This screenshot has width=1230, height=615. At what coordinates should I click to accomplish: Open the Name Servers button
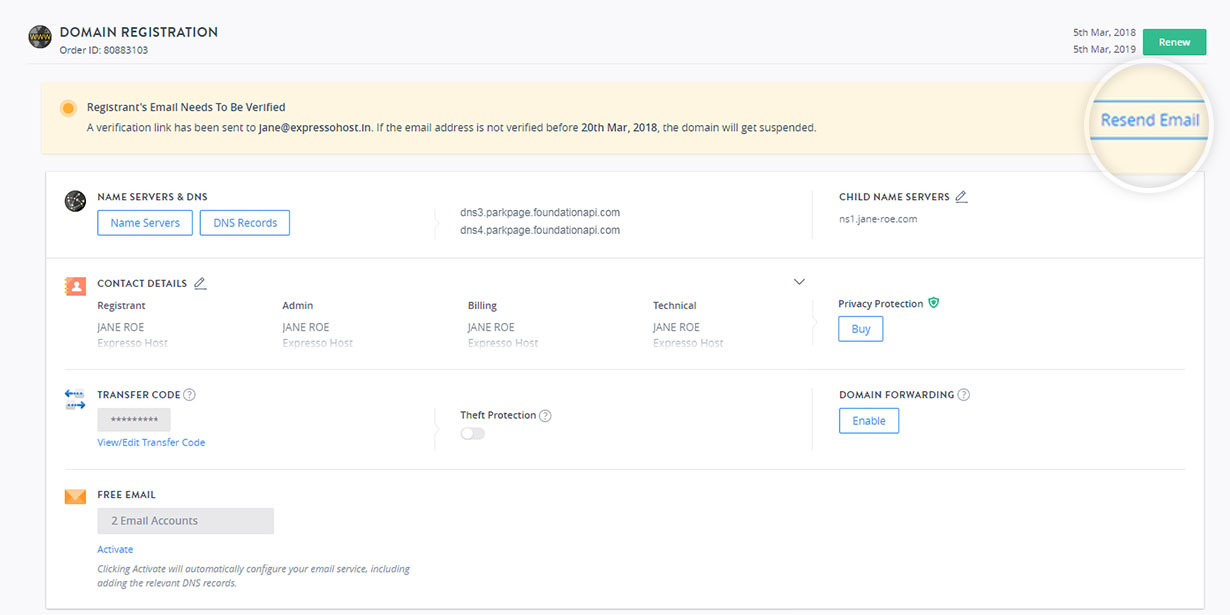145,223
